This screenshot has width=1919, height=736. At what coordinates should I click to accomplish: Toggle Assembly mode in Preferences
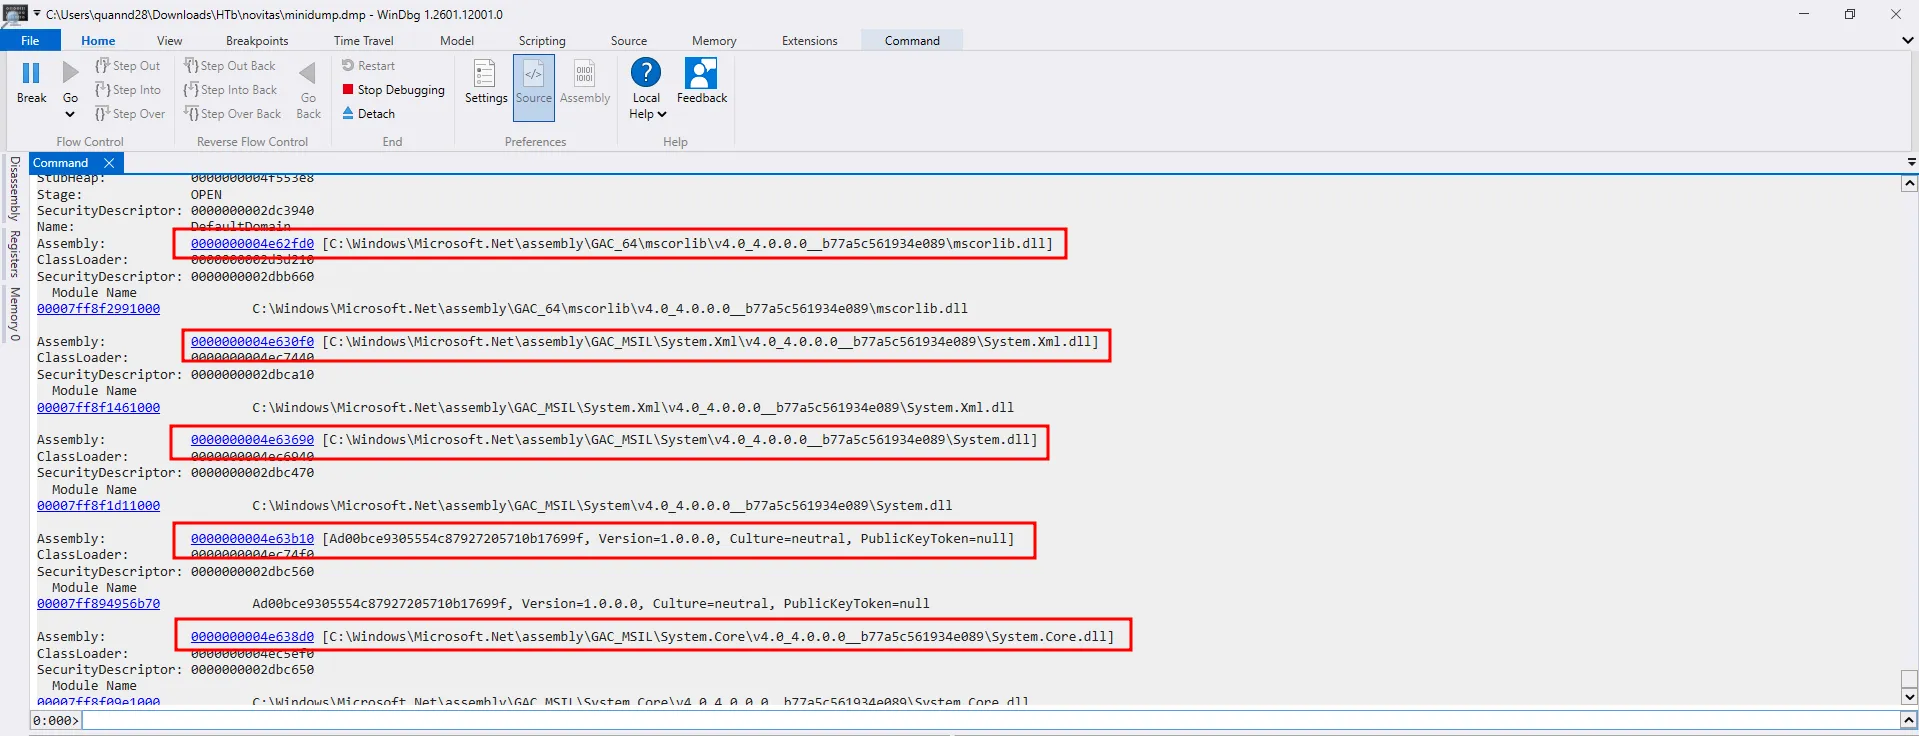pyautogui.click(x=584, y=75)
